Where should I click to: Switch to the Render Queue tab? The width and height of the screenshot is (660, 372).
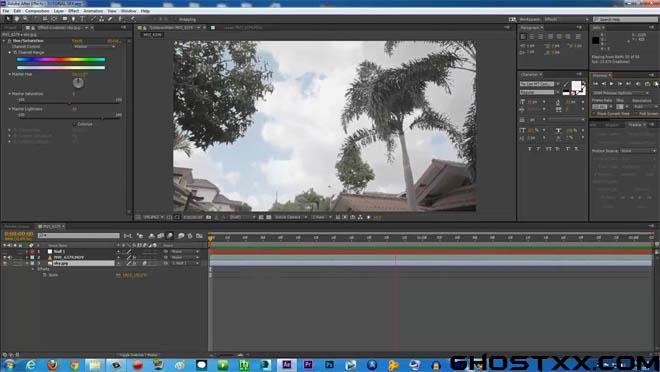[17, 227]
